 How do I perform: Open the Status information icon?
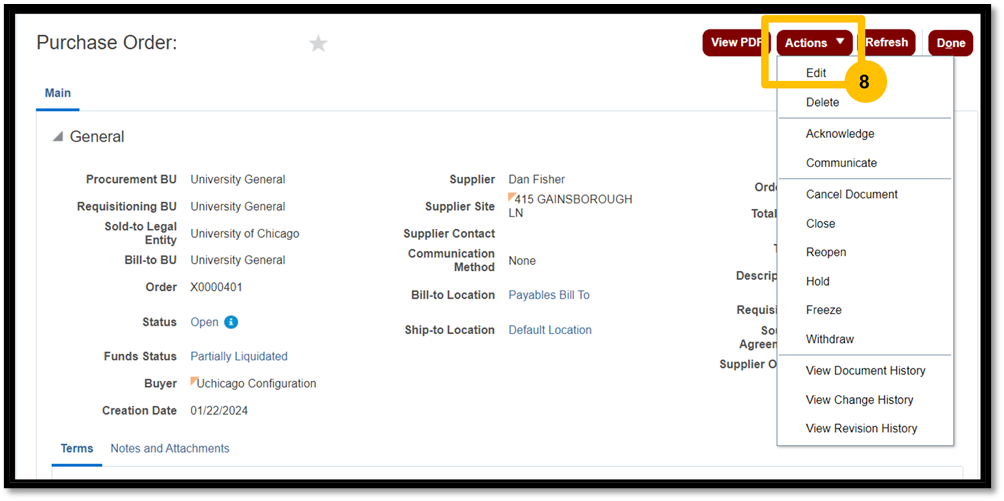point(231,322)
